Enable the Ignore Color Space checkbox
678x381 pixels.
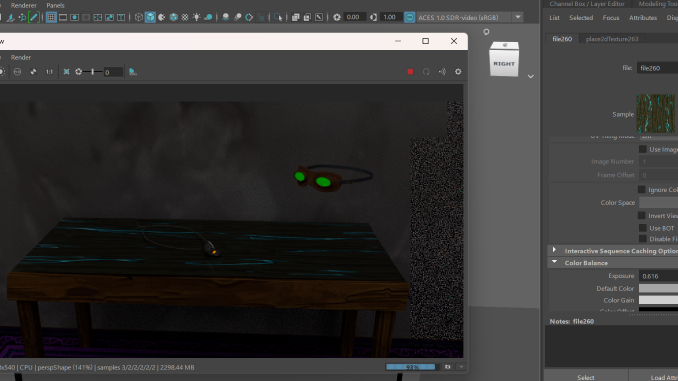[642, 189]
